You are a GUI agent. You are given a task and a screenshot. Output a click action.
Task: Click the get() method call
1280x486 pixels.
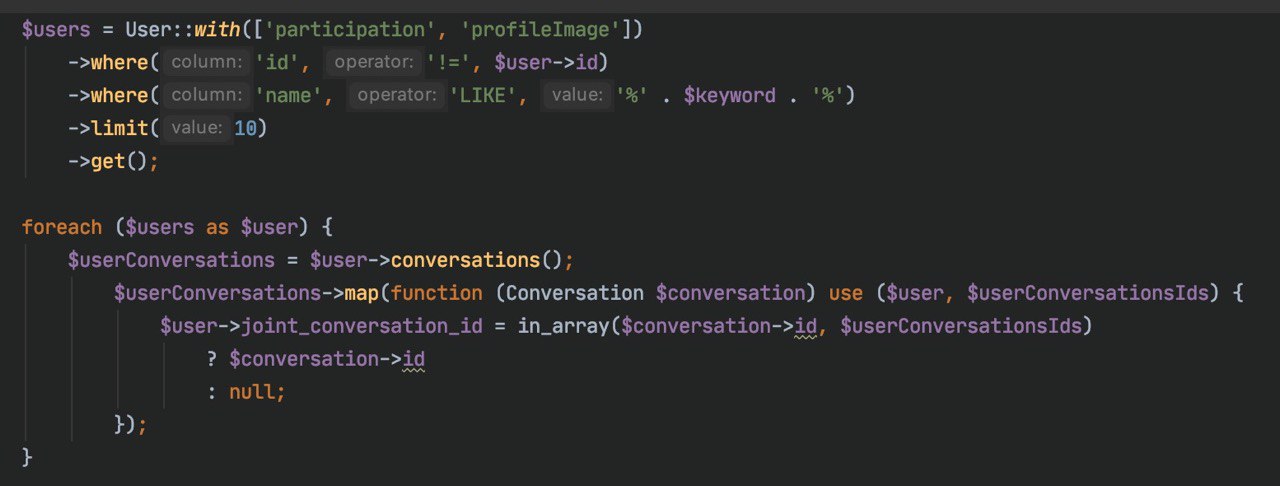point(119,162)
